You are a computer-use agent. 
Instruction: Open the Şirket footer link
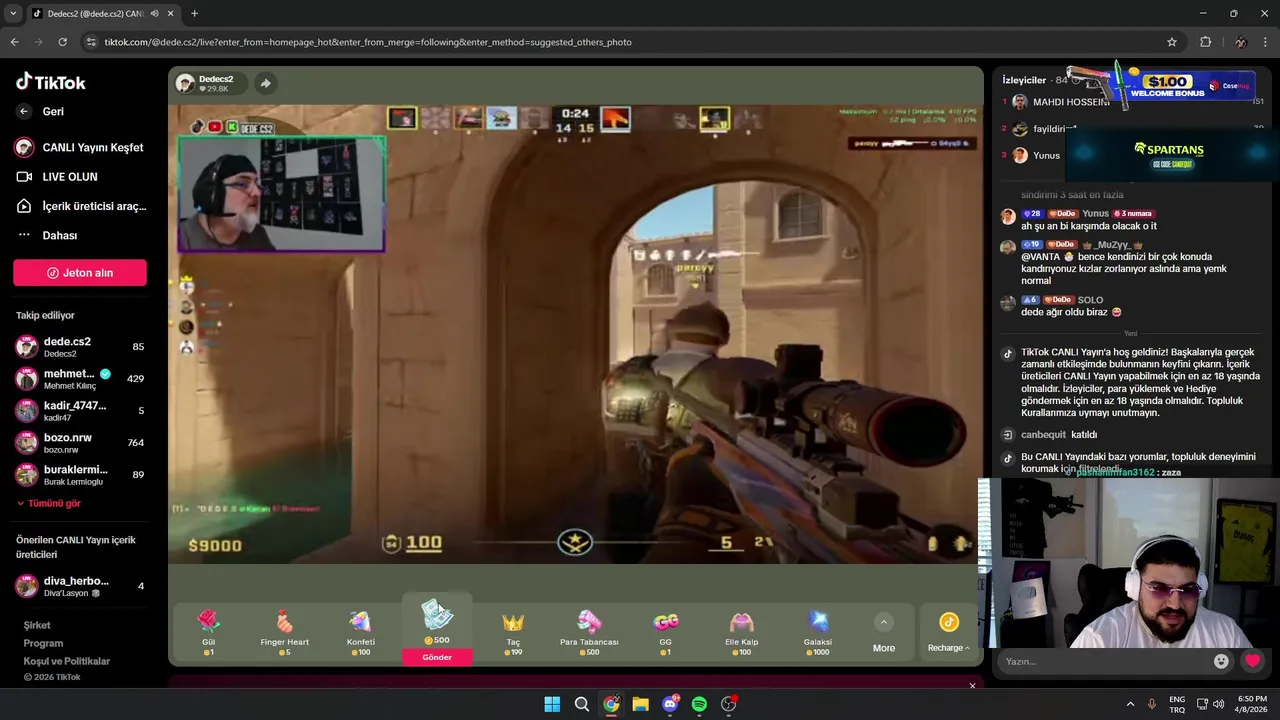pos(37,625)
